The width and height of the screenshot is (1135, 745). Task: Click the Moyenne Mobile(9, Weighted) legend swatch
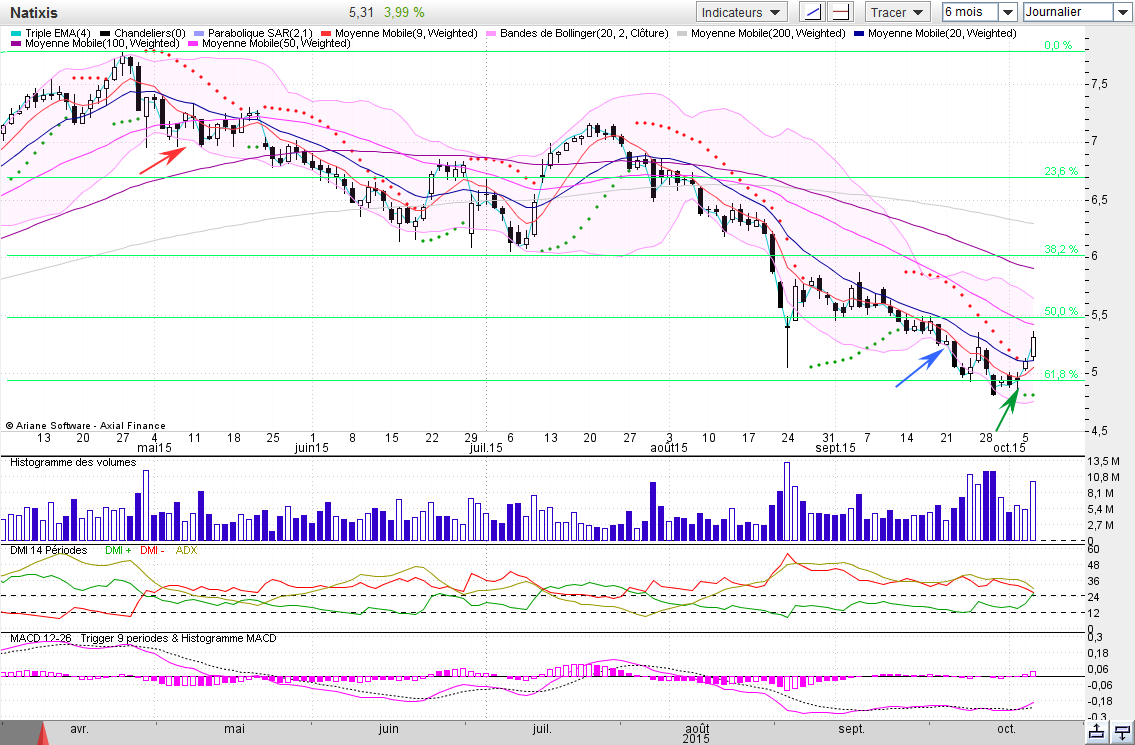[326, 33]
